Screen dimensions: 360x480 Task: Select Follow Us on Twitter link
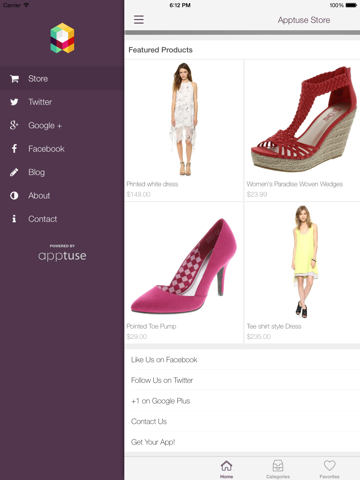pyautogui.click(x=242, y=380)
